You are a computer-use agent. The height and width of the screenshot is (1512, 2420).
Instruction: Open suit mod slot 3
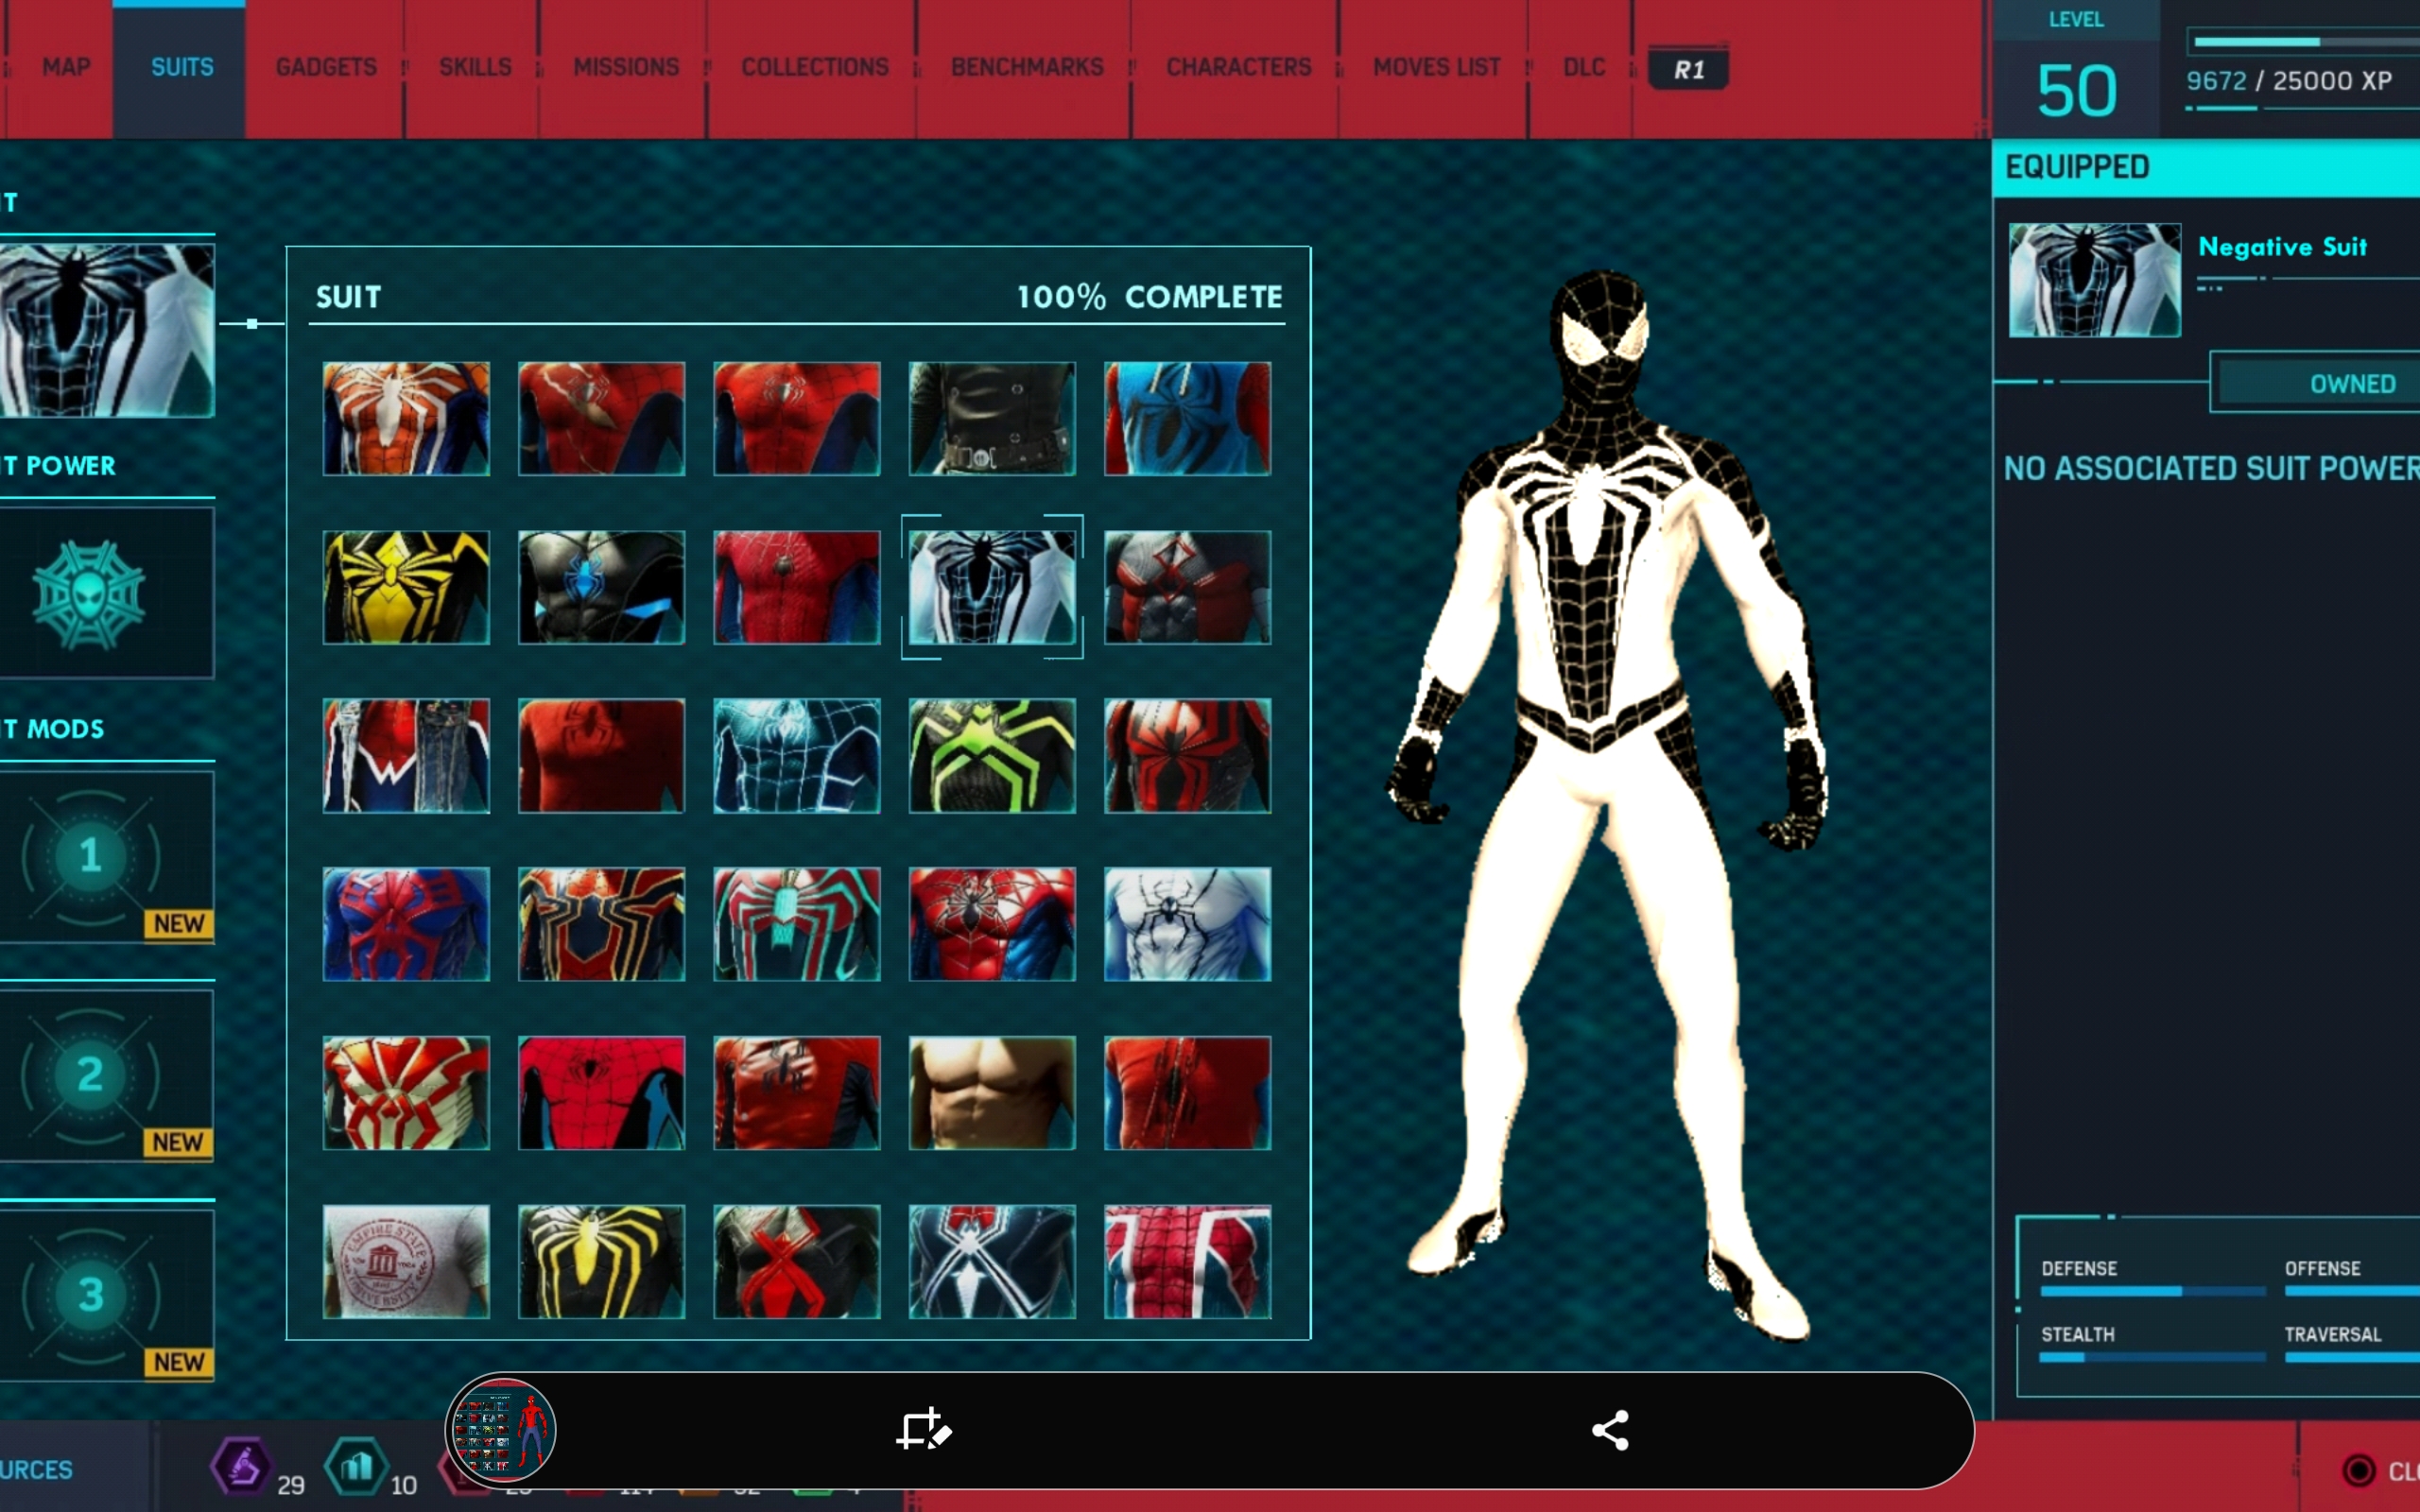(92, 1295)
